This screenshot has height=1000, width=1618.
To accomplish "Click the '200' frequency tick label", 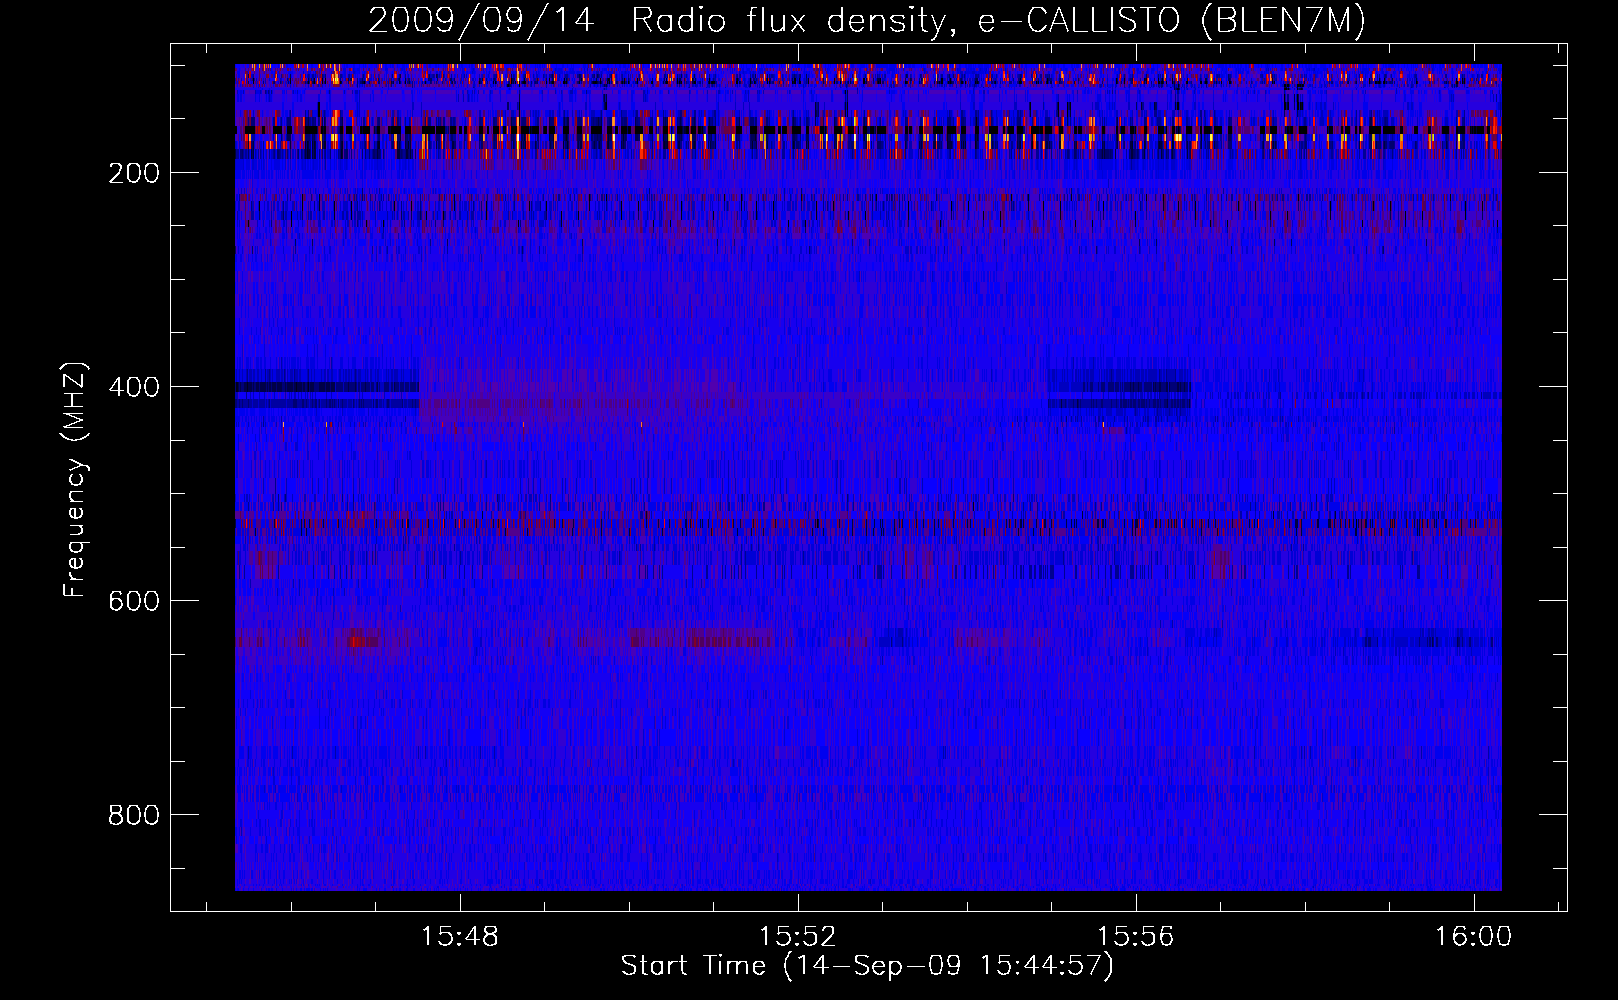I will (x=134, y=174).
